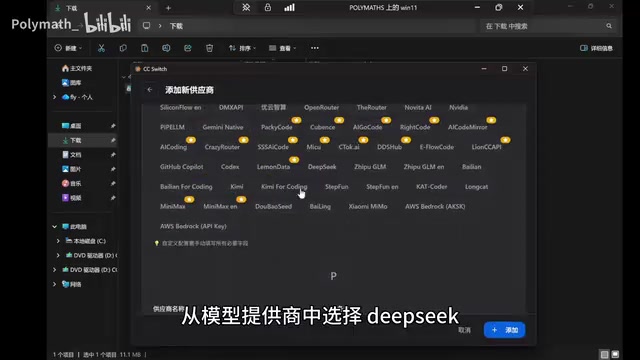Image resolution: width=640 pixels, height=360 pixels.
Task: Pick the RightCode provider
Action: point(415,127)
